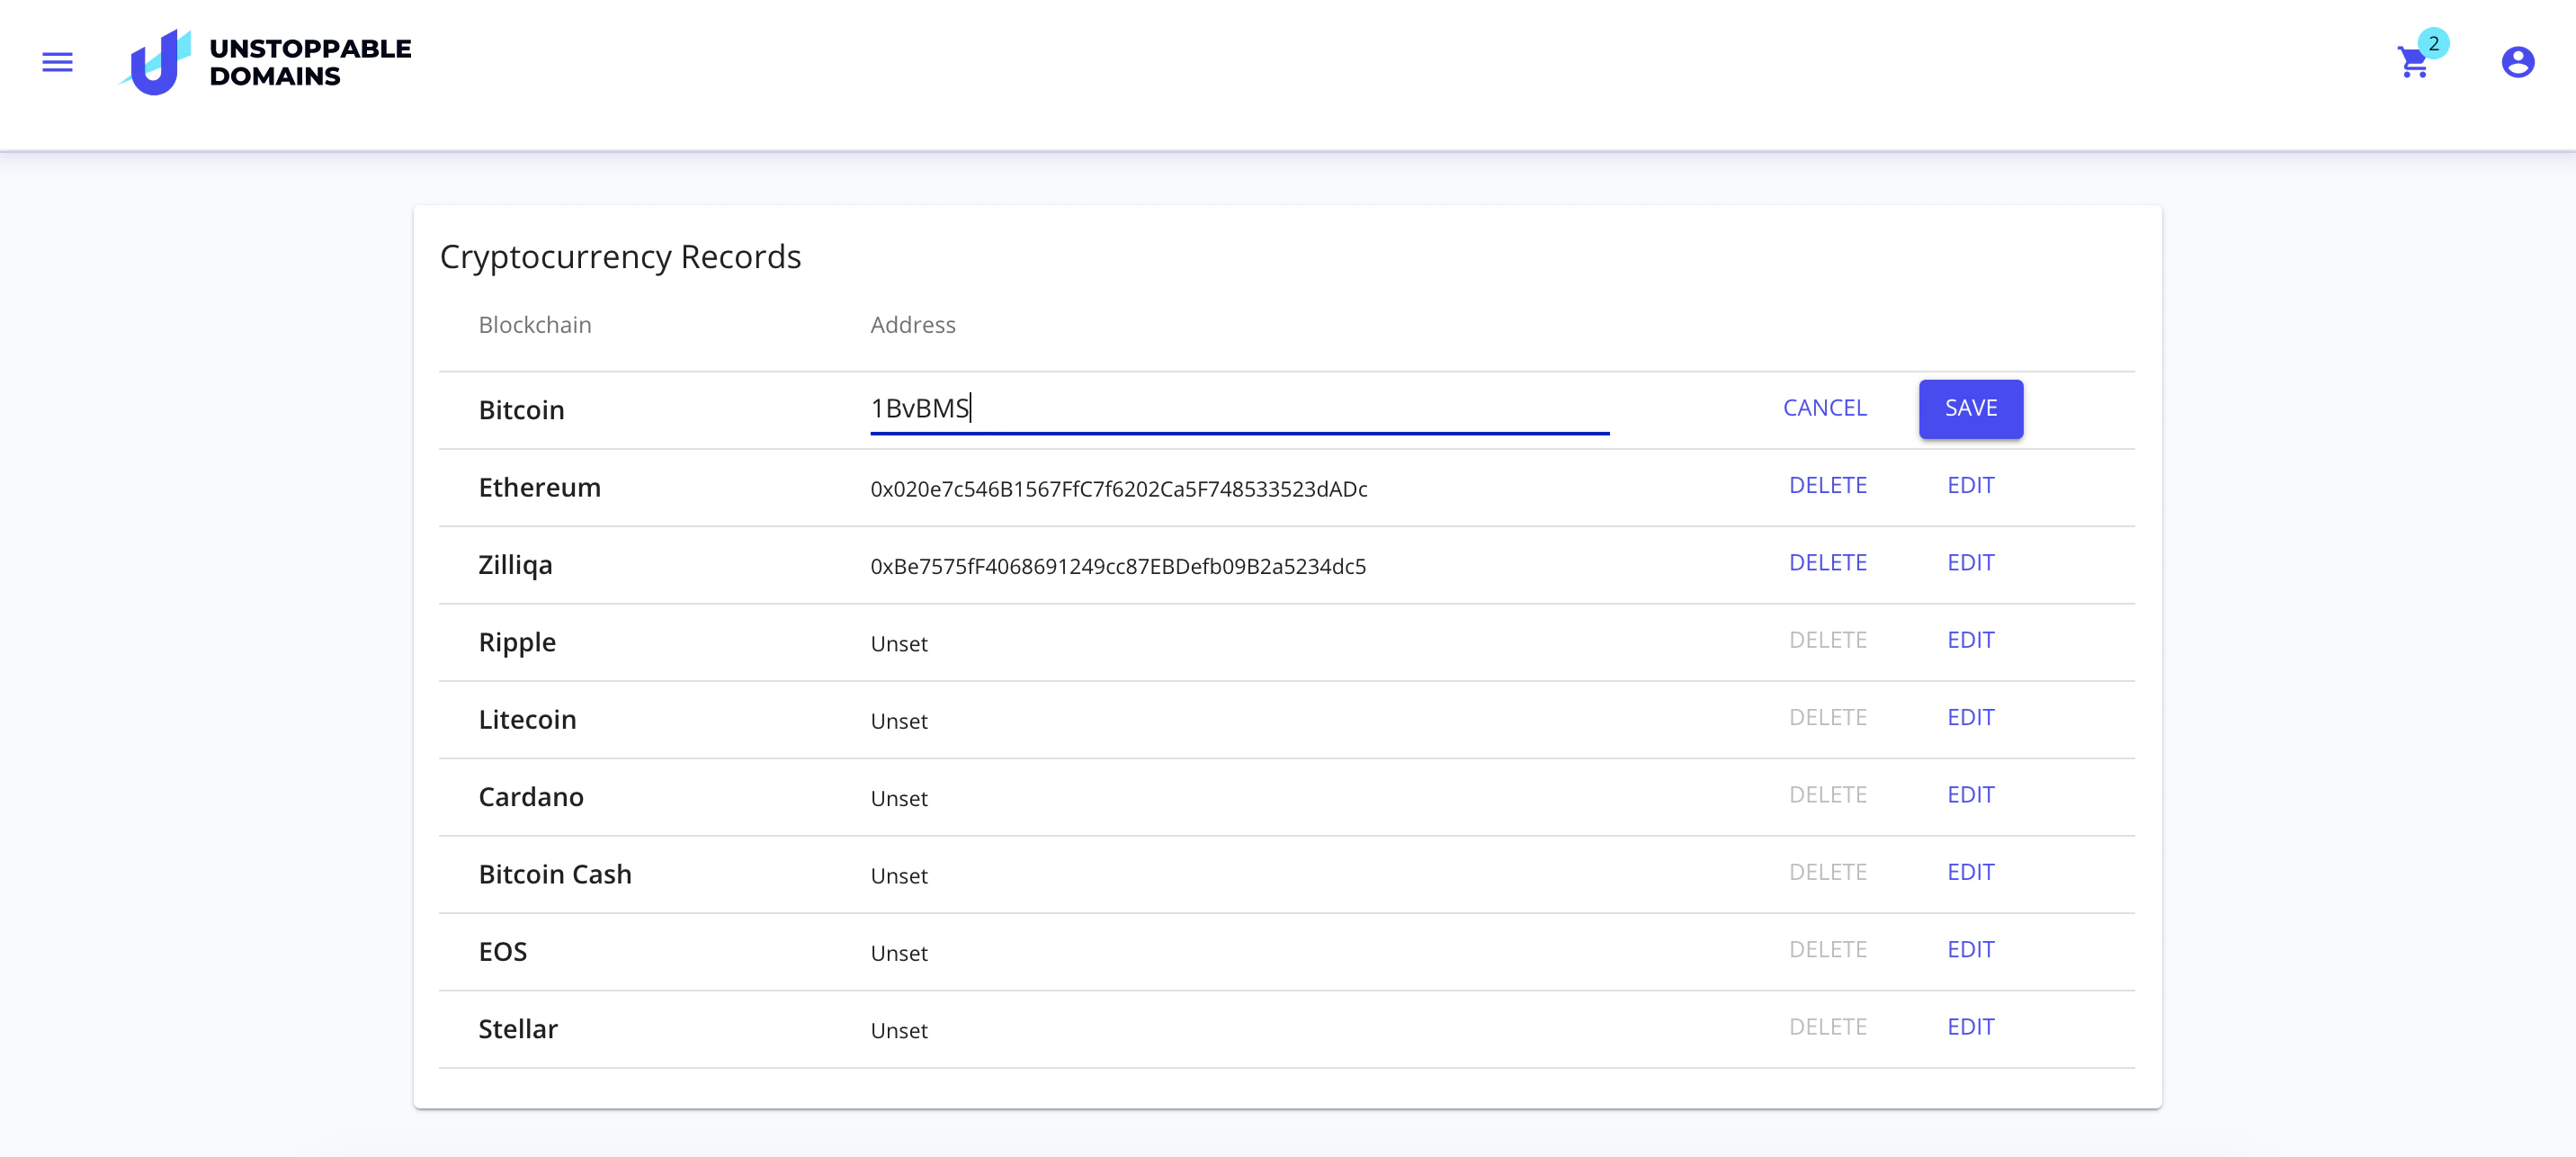Viewport: 2576px width, 1157px height.
Task: Click the greyed Delete for Litecoin
Action: click(x=1827, y=717)
